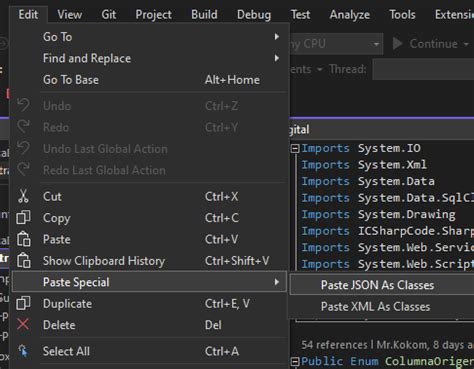Click the Undo arrow icon
Screen dimensions: 474x369
(x=23, y=105)
